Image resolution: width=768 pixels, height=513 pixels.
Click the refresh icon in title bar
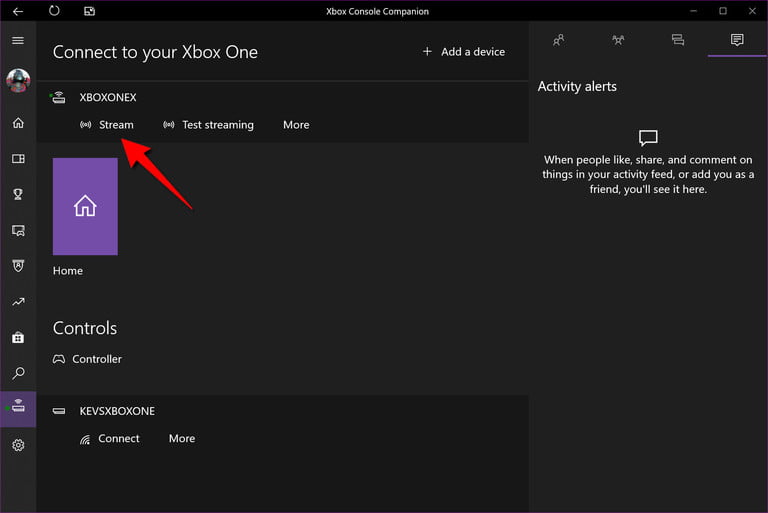click(x=54, y=11)
